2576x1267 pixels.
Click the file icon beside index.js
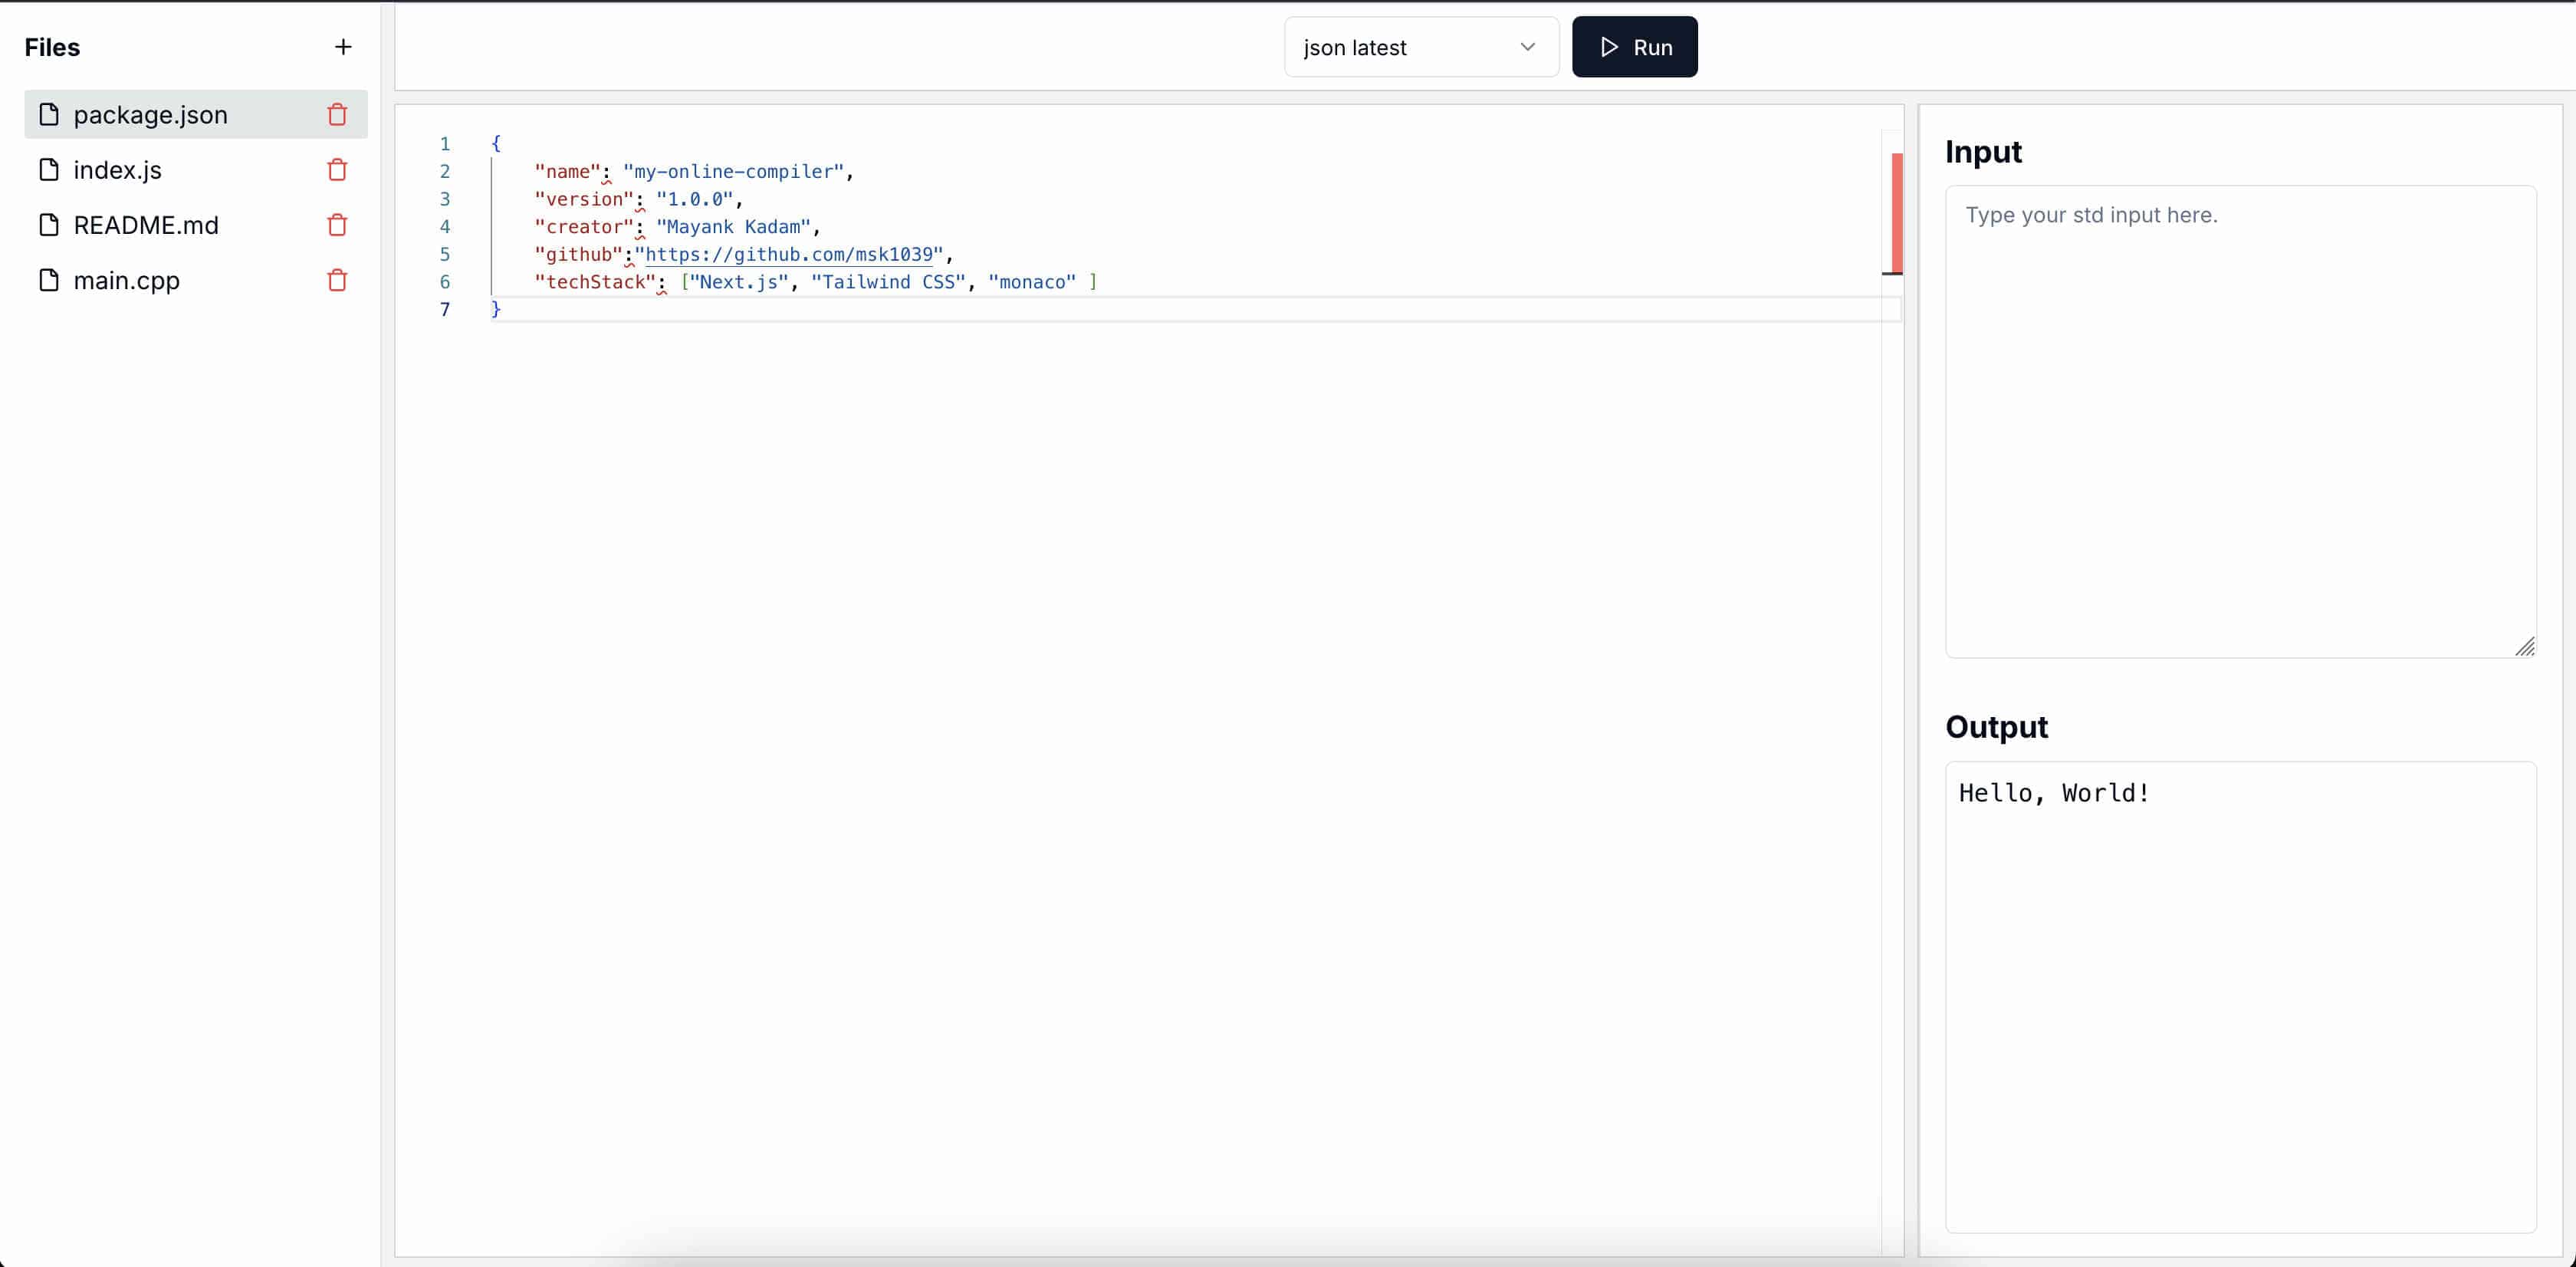(49, 169)
